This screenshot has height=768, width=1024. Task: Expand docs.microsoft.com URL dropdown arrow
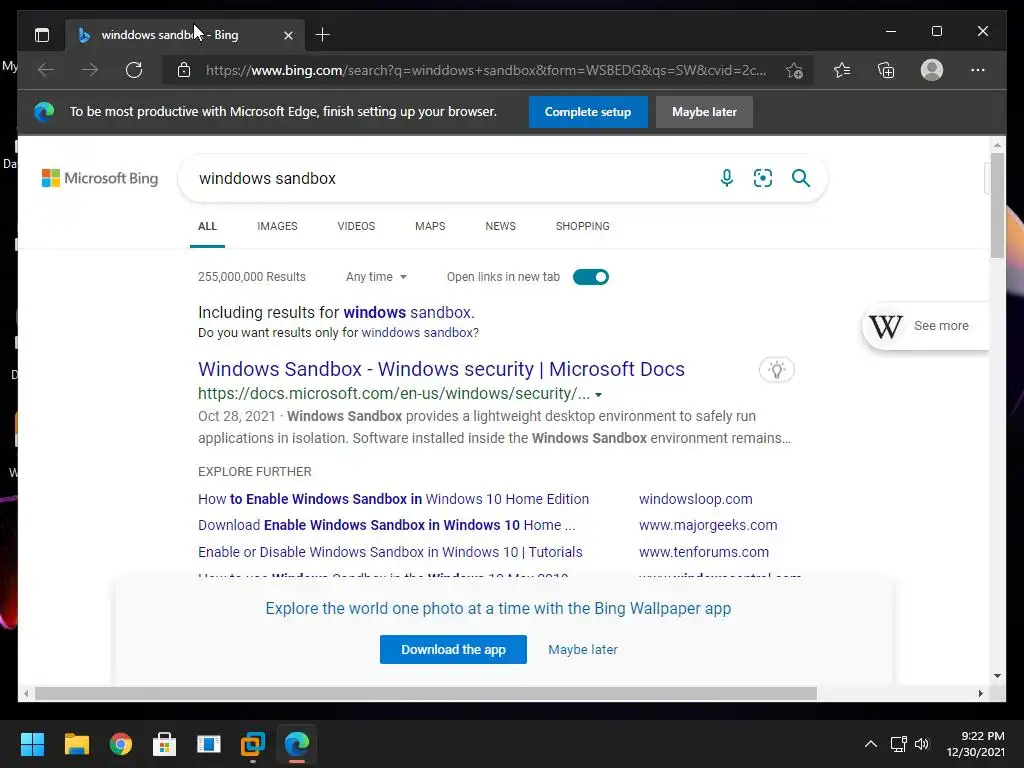[x=598, y=394]
